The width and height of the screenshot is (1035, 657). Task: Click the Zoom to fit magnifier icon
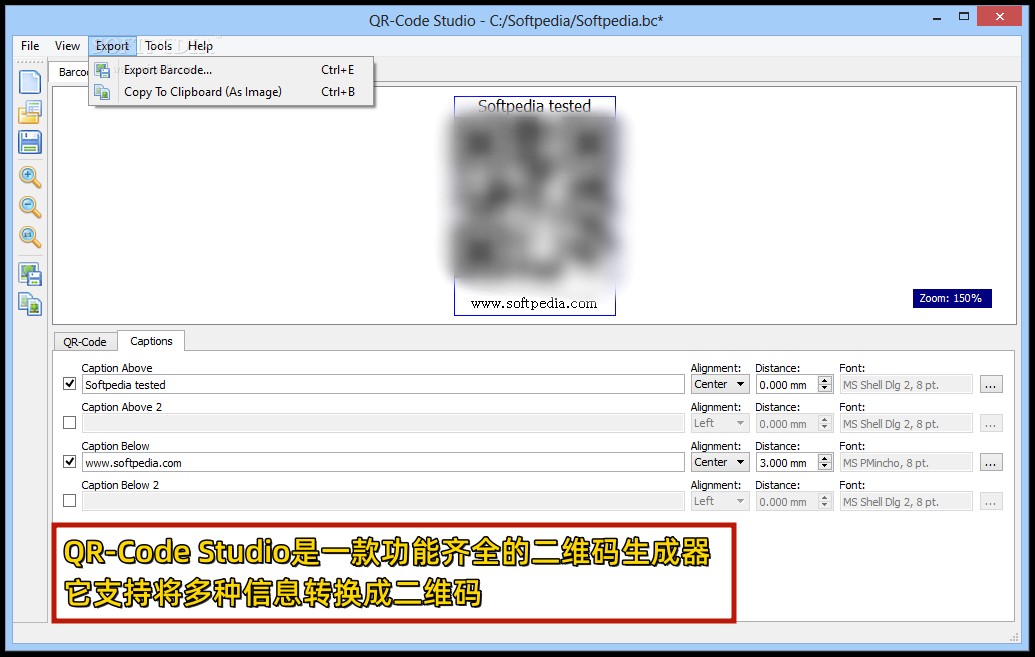(x=30, y=236)
